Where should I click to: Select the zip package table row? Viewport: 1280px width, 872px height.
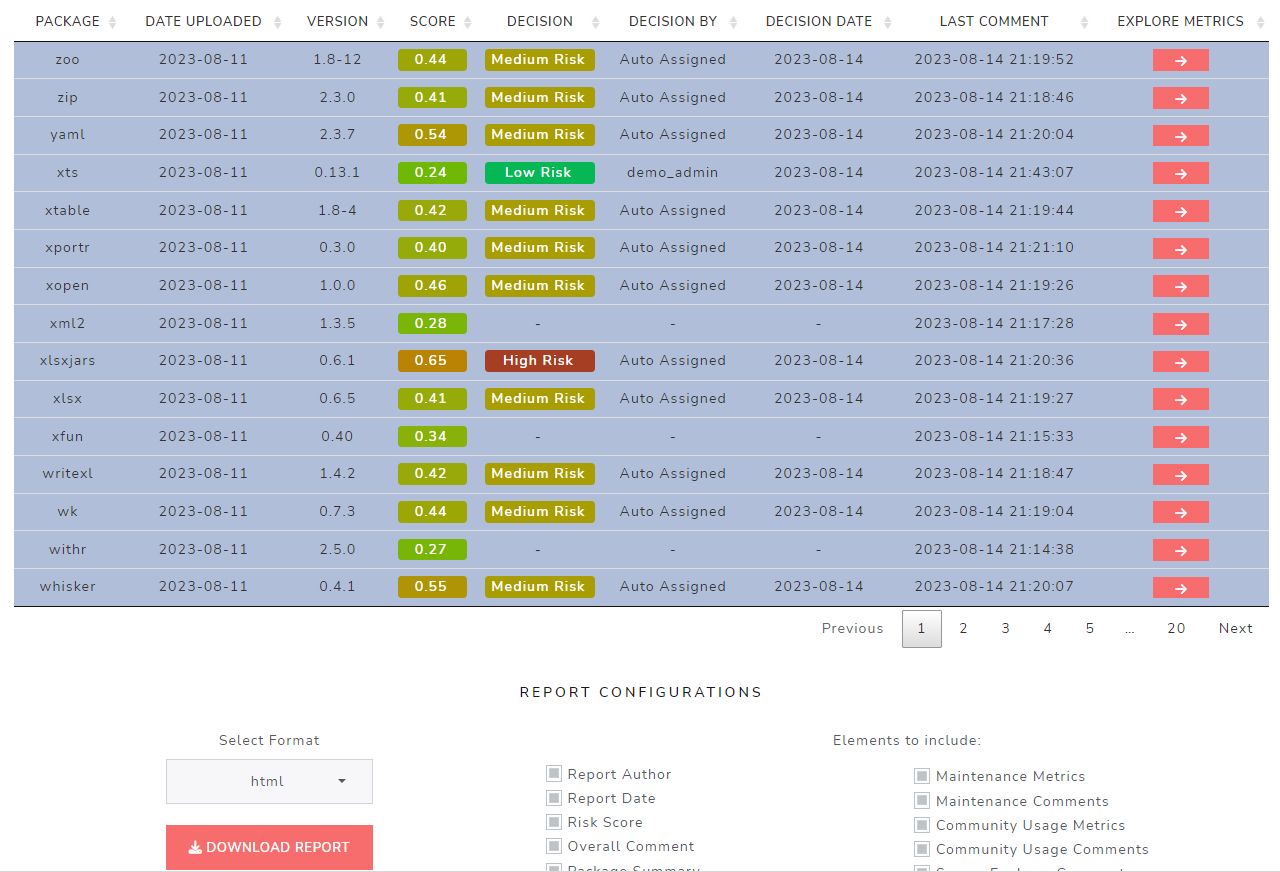click(400, 97)
